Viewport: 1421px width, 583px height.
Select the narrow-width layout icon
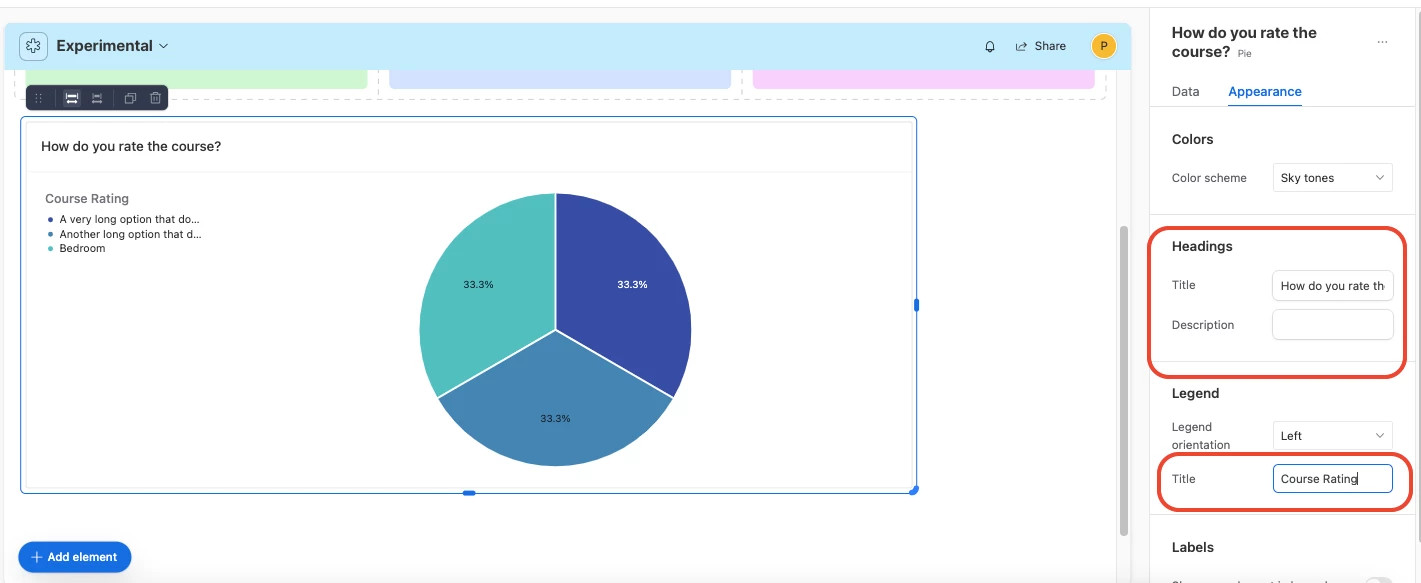[x=97, y=98]
